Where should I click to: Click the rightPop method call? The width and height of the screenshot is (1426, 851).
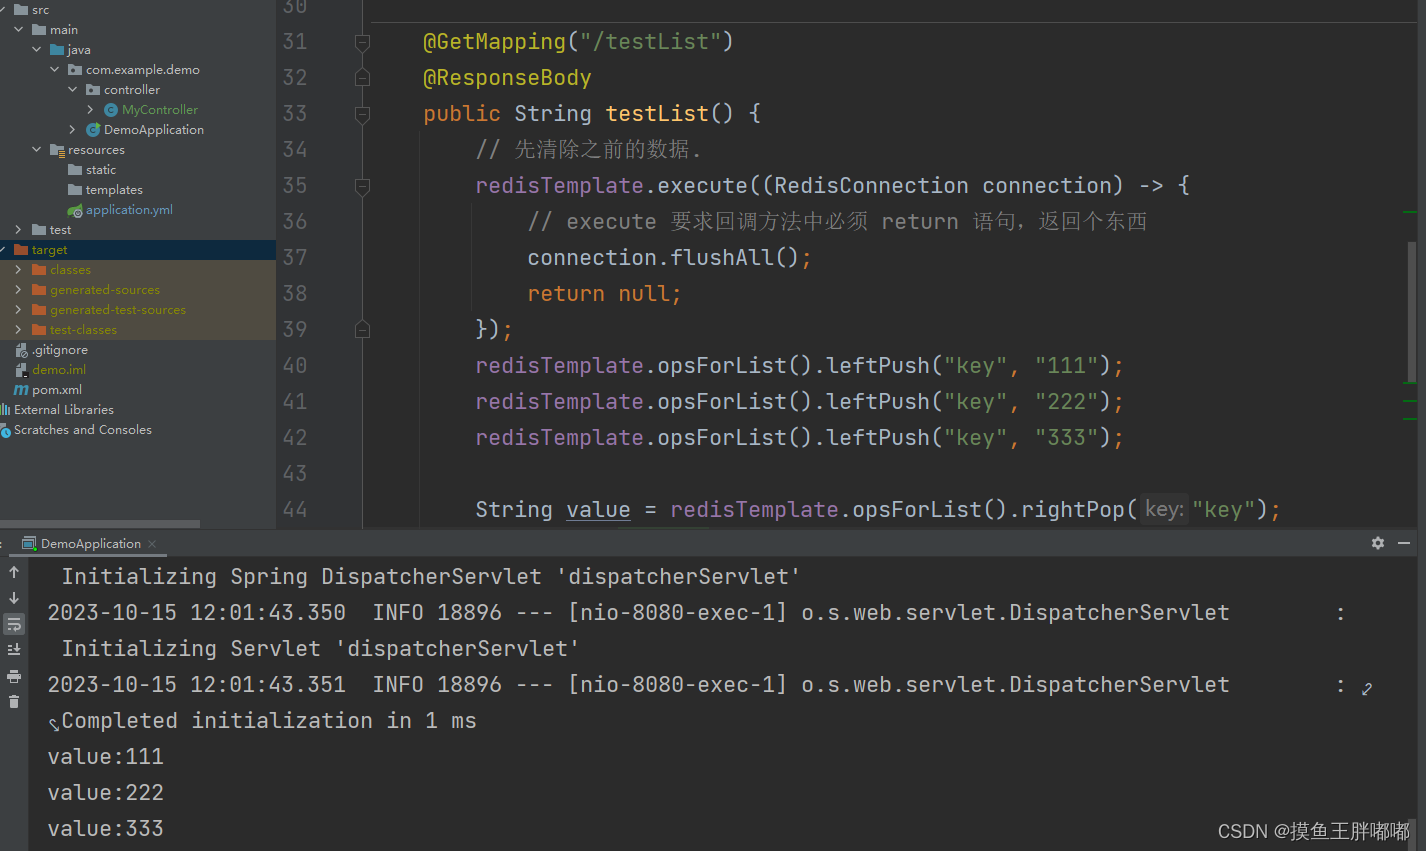(x=1073, y=510)
